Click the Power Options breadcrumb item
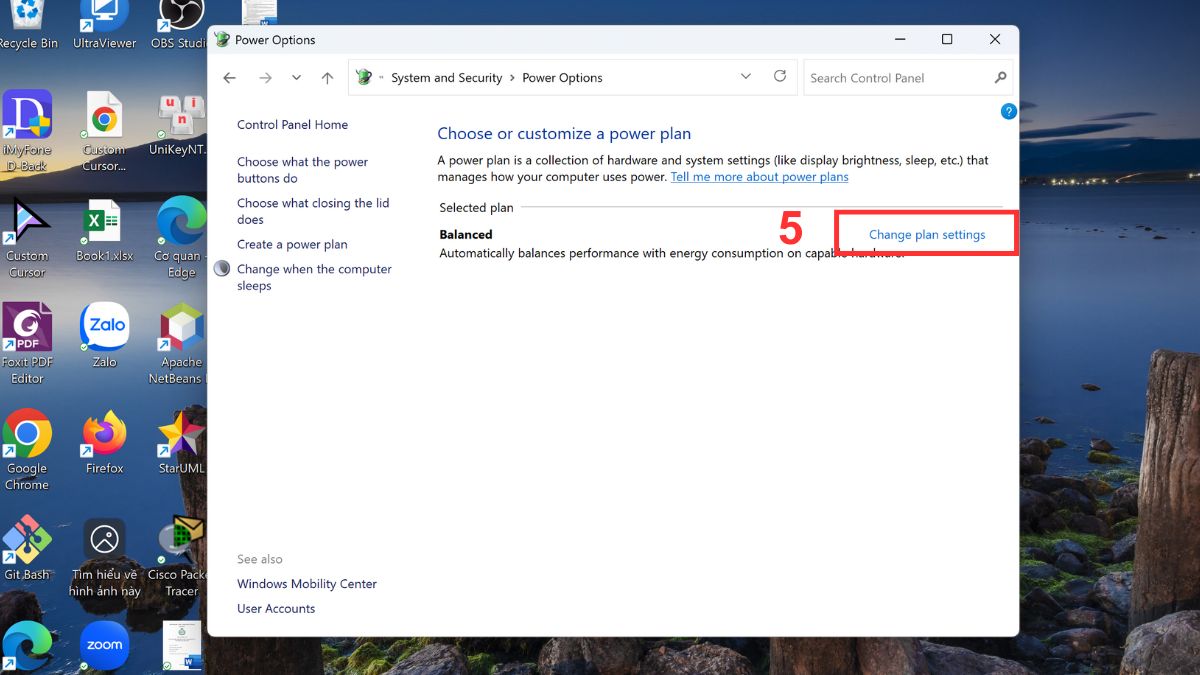The image size is (1200, 675). click(x=562, y=78)
